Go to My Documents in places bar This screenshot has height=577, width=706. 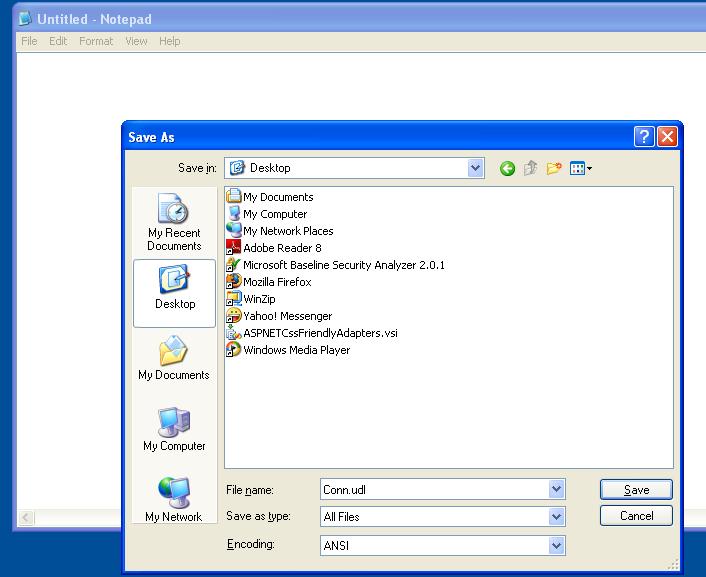tap(174, 358)
